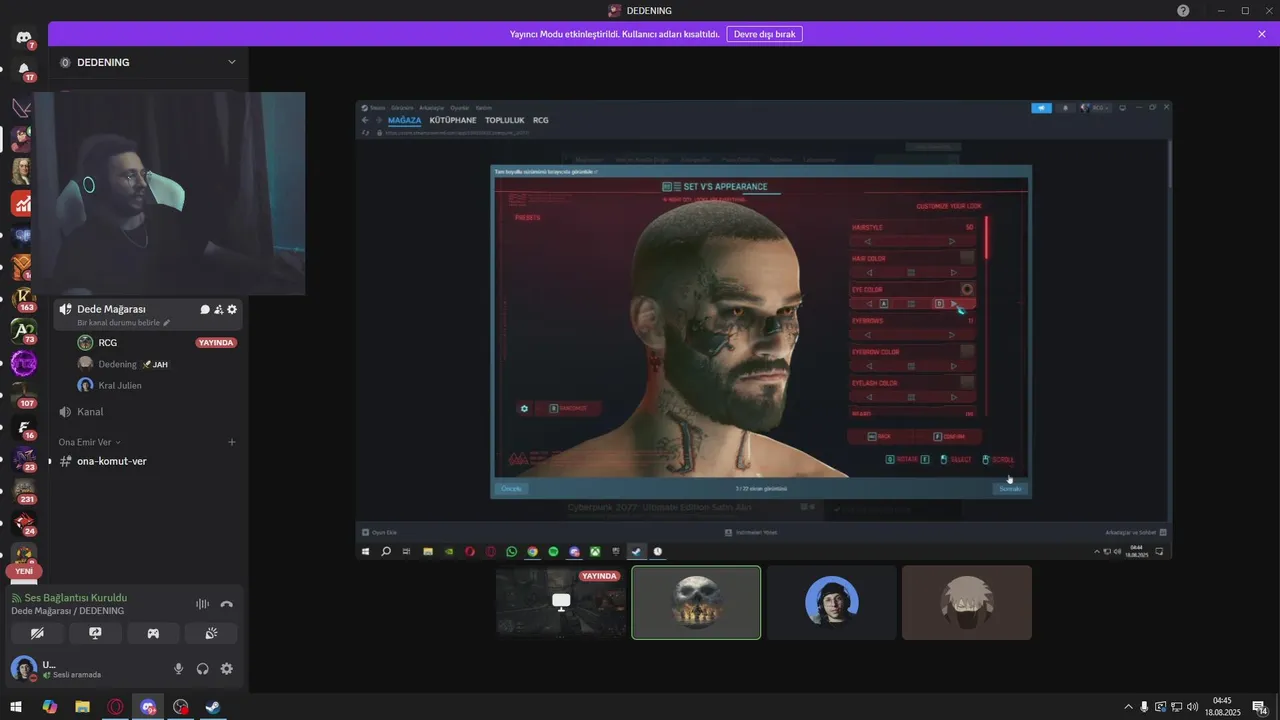Open system volume control in tray
The width and height of the screenshot is (1280, 720).
point(1192,707)
